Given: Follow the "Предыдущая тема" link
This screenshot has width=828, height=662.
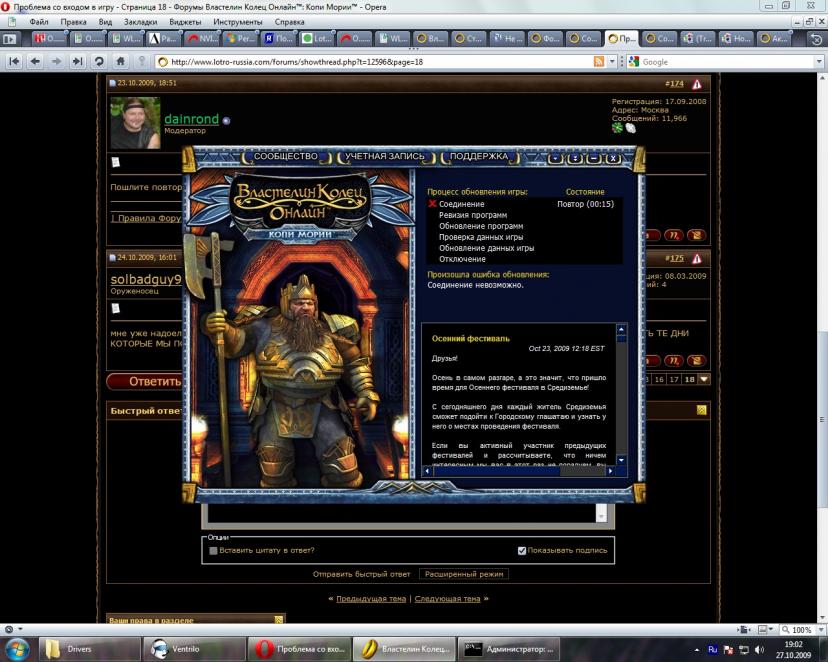Looking at the screenshot, I should pos(371,598).
